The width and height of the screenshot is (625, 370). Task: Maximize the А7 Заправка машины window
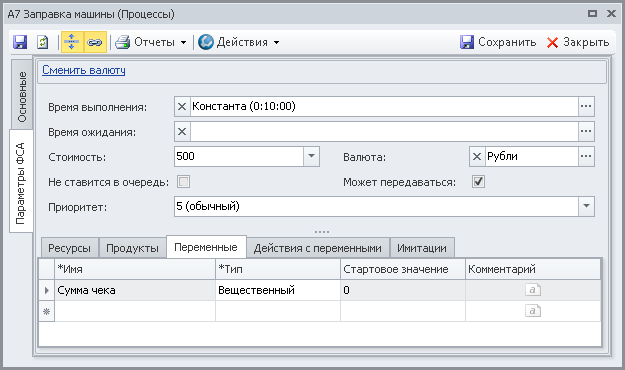[593, 14]
